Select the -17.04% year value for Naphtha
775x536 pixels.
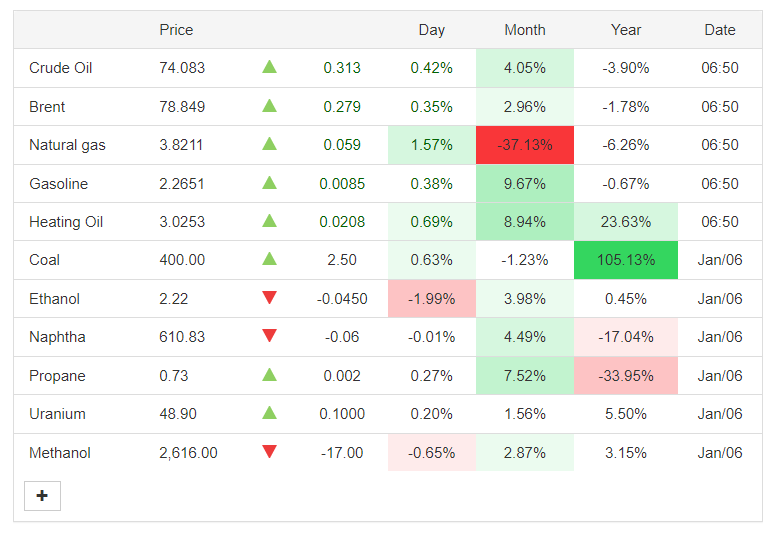tap(626, 337)
